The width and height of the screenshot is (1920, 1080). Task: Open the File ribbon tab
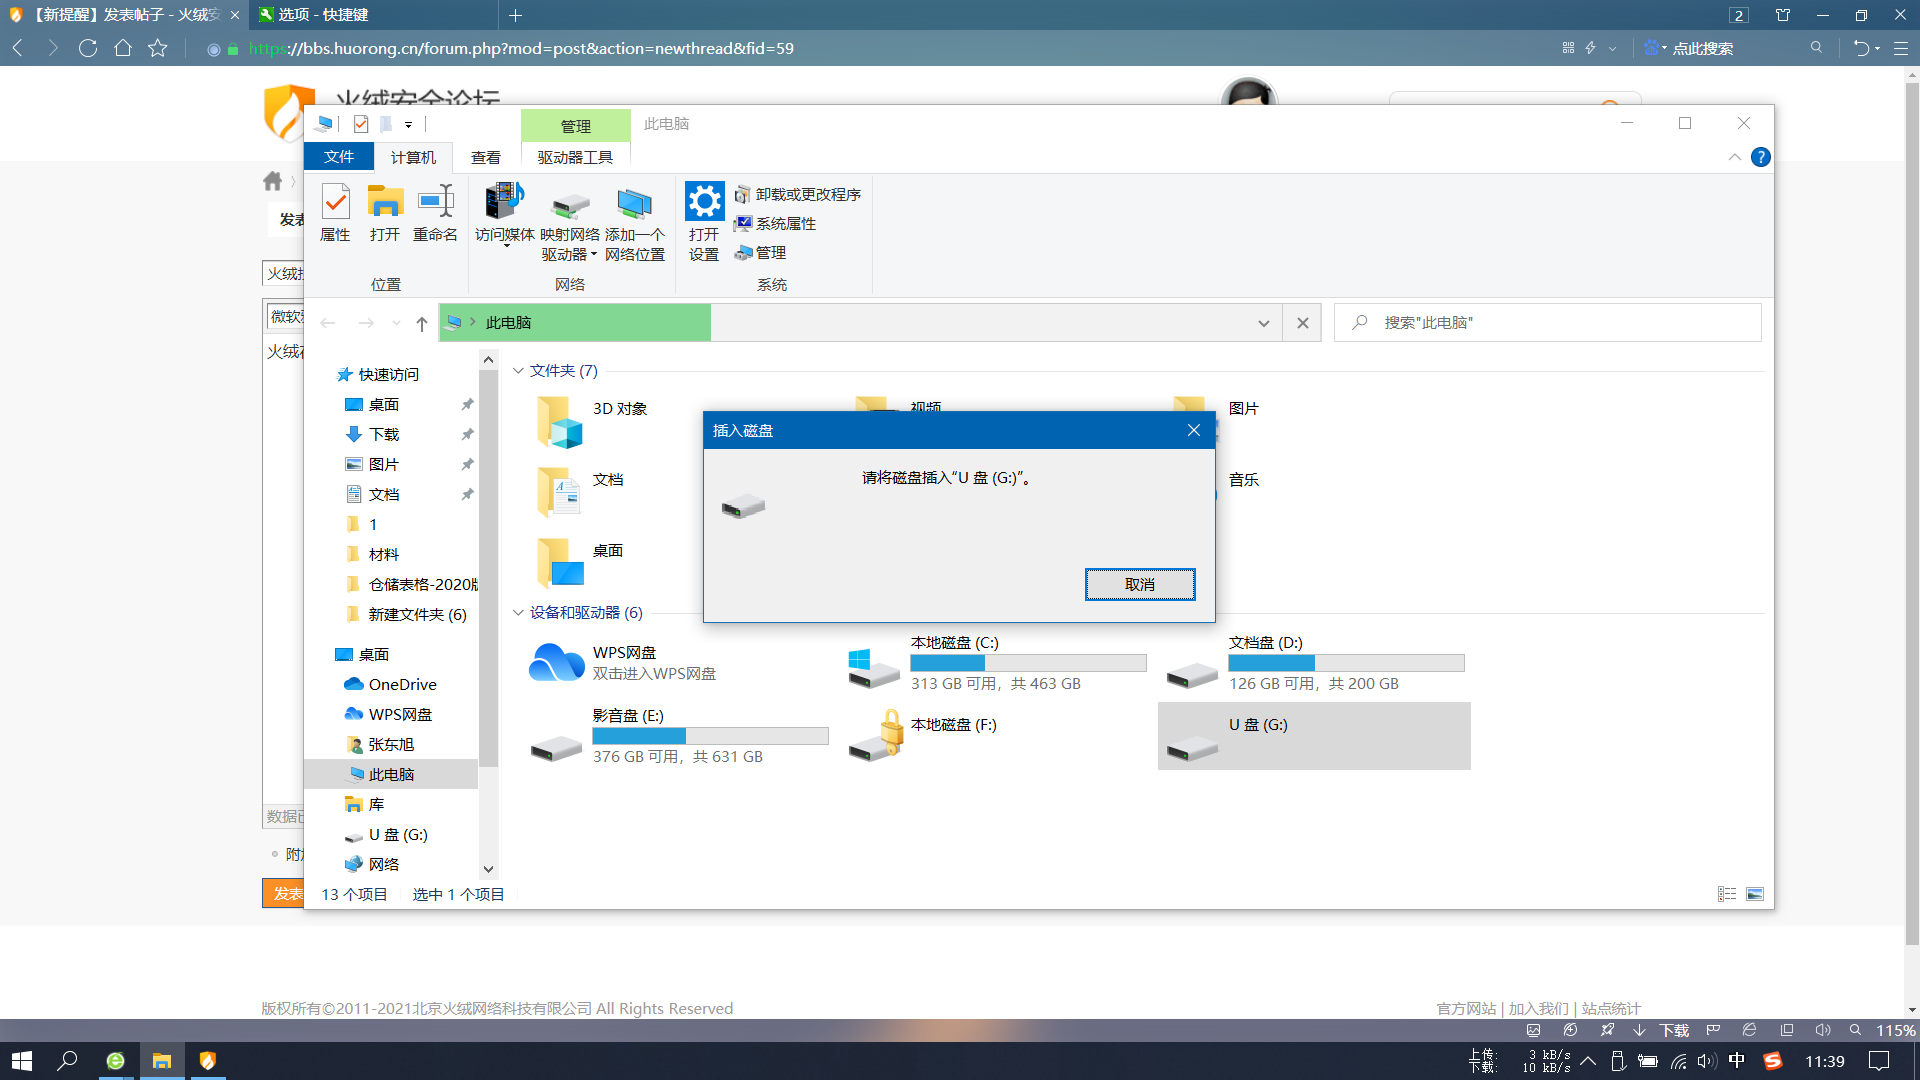(339, 157)
